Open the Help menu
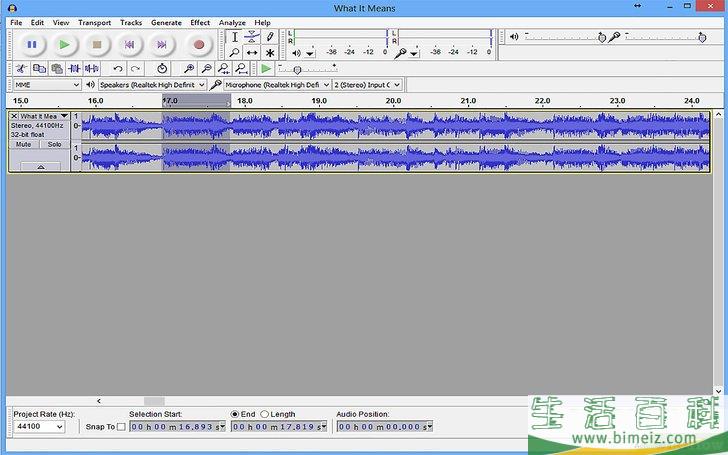728x455 pixels. click(262, 22)
